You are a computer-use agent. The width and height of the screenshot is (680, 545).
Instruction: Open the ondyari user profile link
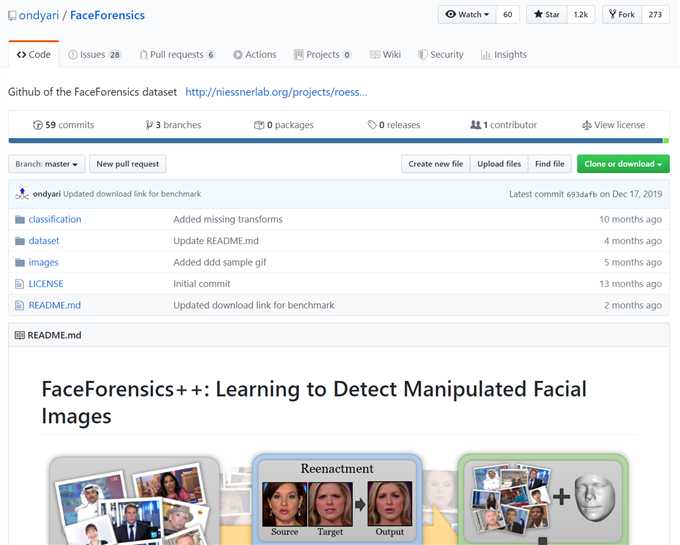click(39, 15)
